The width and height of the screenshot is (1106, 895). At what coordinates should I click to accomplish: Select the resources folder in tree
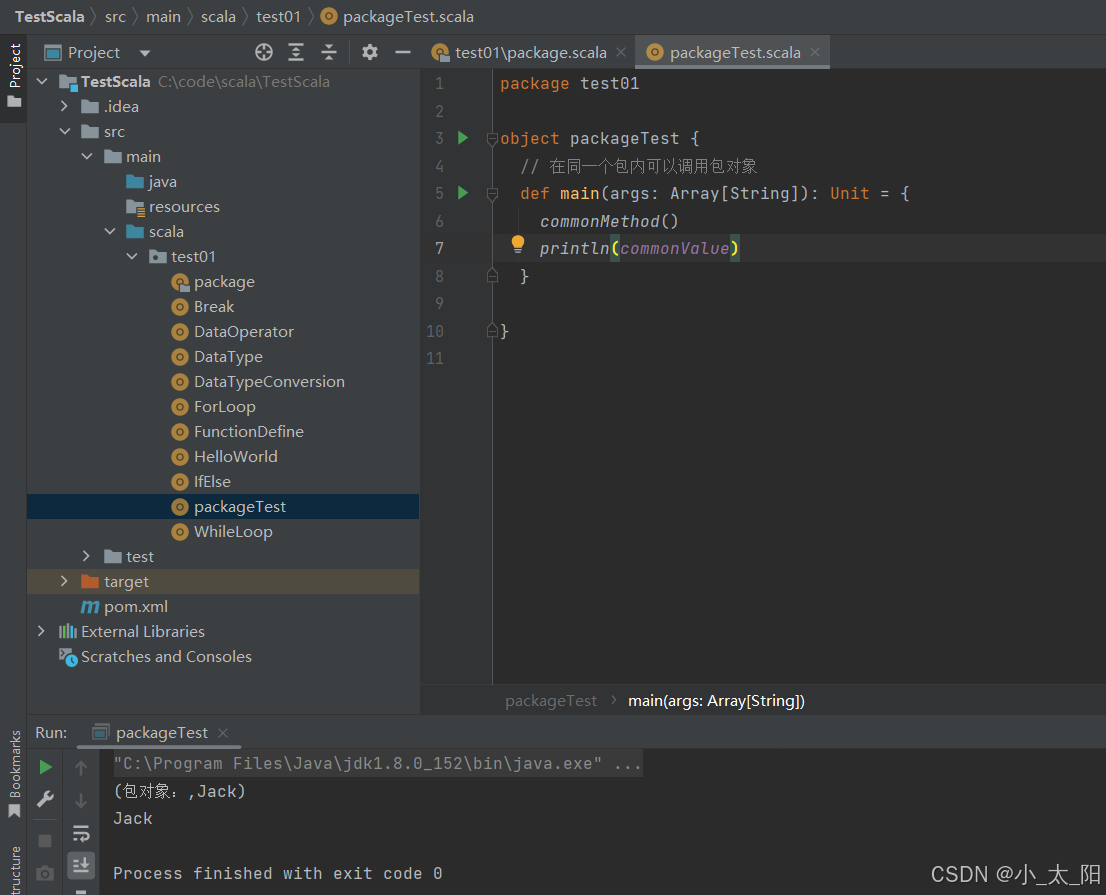point(173,207)
